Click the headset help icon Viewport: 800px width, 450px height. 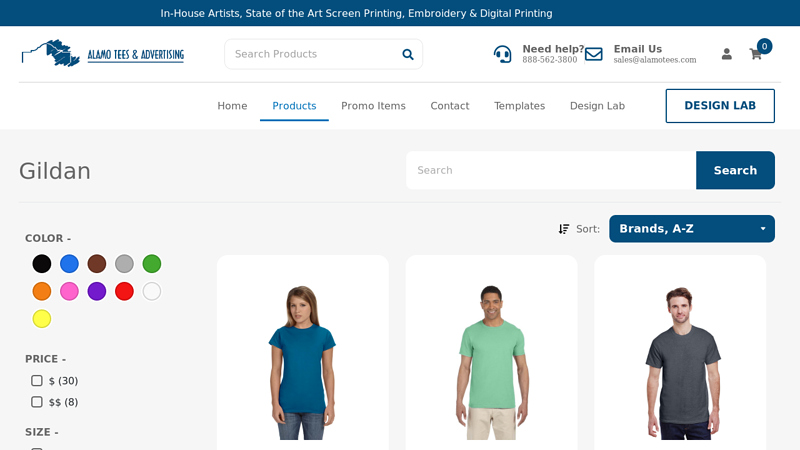pyautogui.click(x=503, y=54)
